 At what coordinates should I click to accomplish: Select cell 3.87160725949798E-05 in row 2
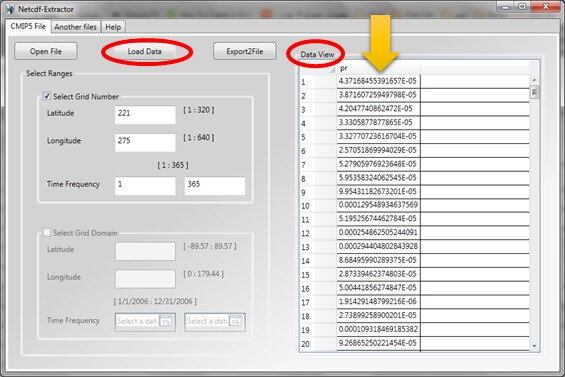coord(378,95)
